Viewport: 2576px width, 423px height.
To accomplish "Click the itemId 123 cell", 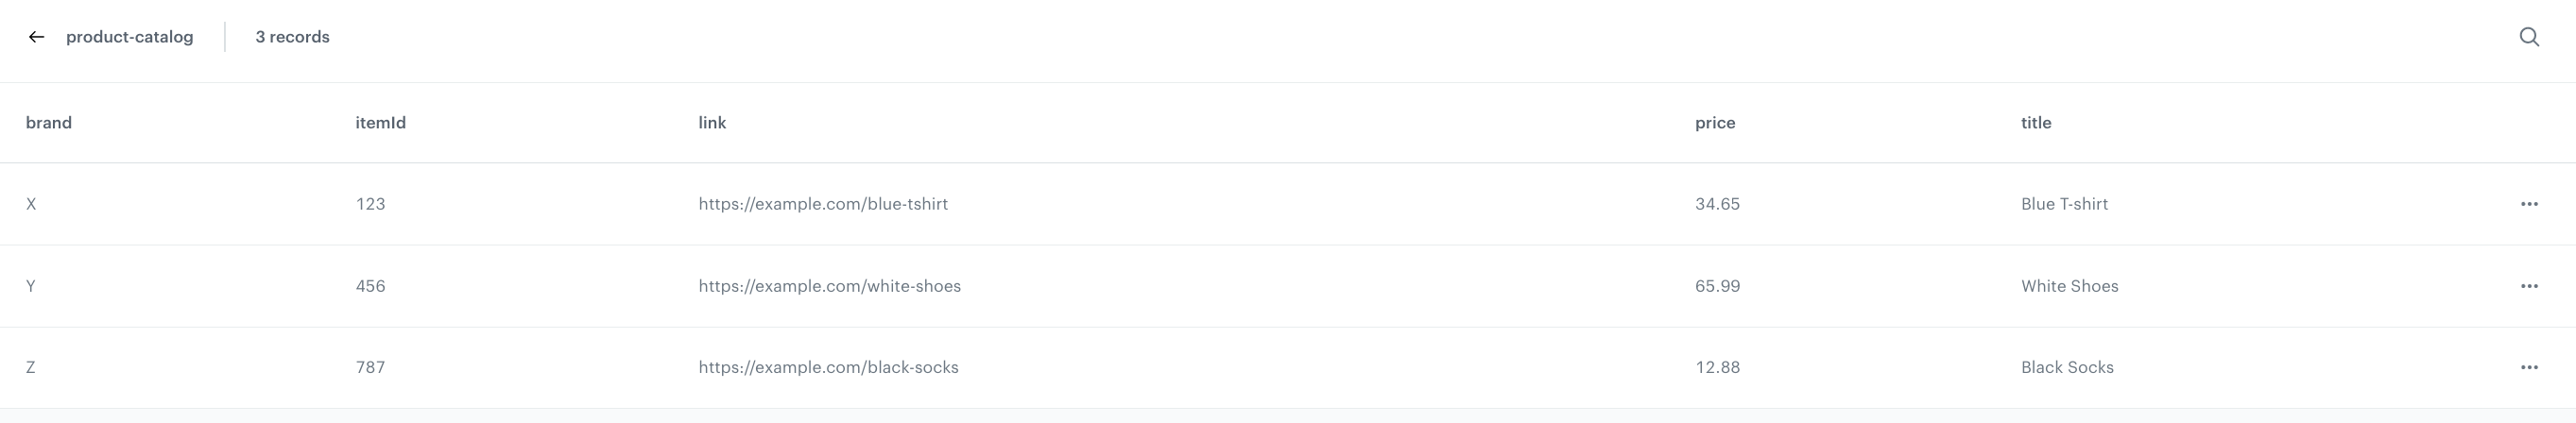I will pos(370,204).
